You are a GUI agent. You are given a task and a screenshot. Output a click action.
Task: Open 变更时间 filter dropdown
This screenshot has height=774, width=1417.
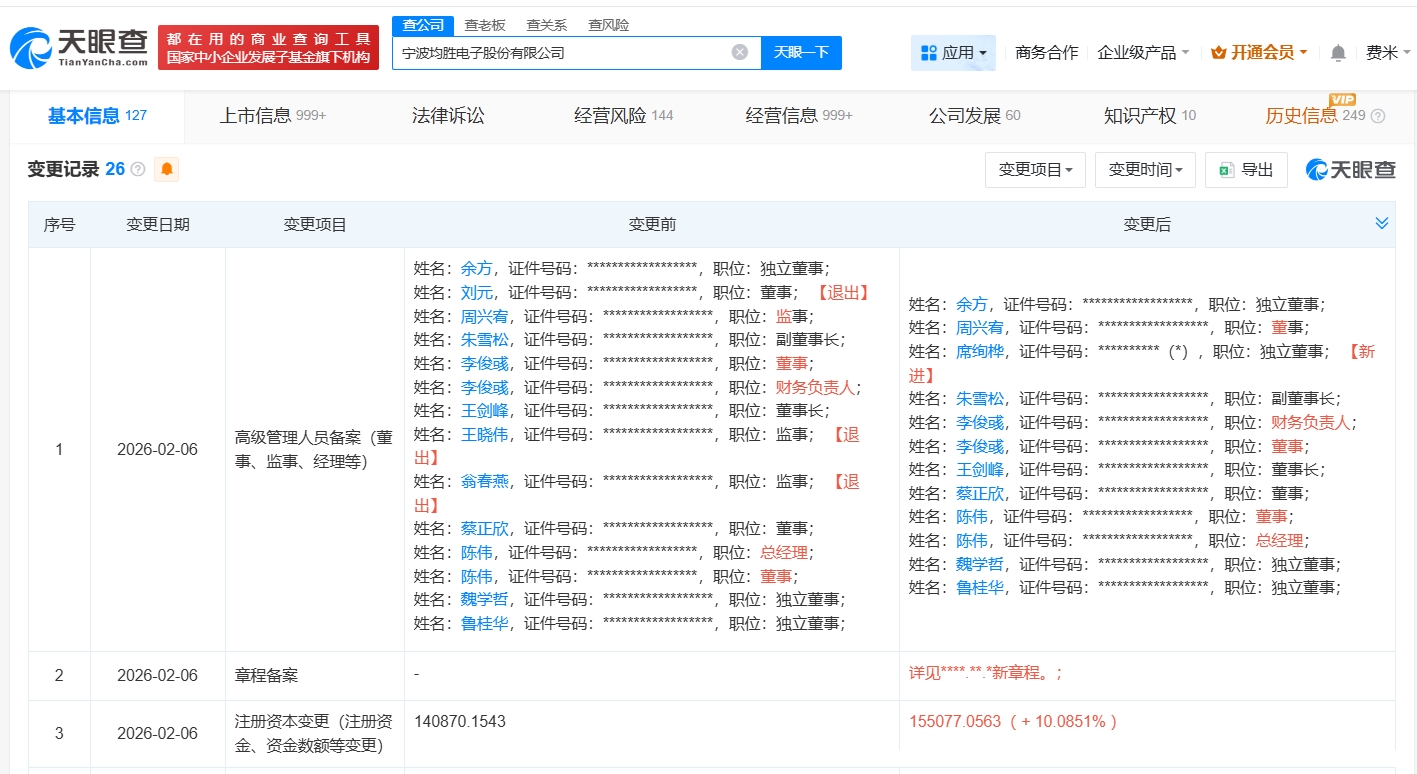[x=1145, y=170]
